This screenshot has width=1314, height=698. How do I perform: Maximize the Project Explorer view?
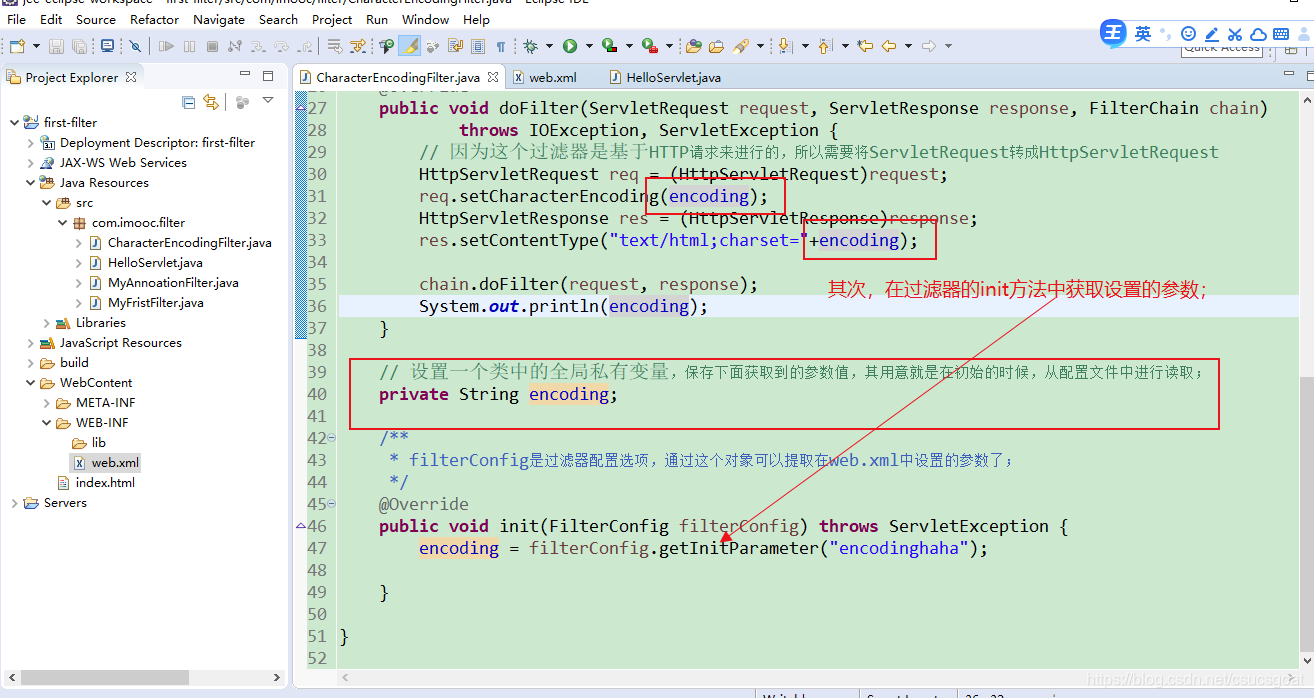coord(268,76)
